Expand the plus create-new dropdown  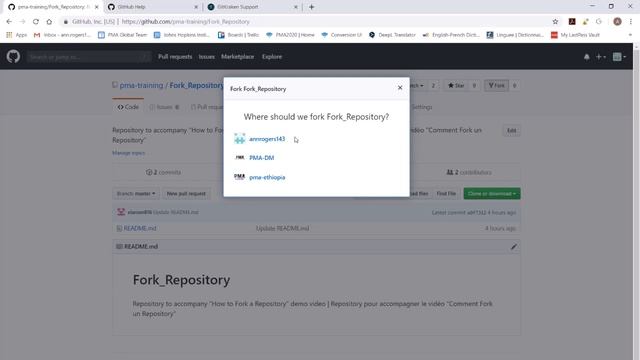click(600, 57)
